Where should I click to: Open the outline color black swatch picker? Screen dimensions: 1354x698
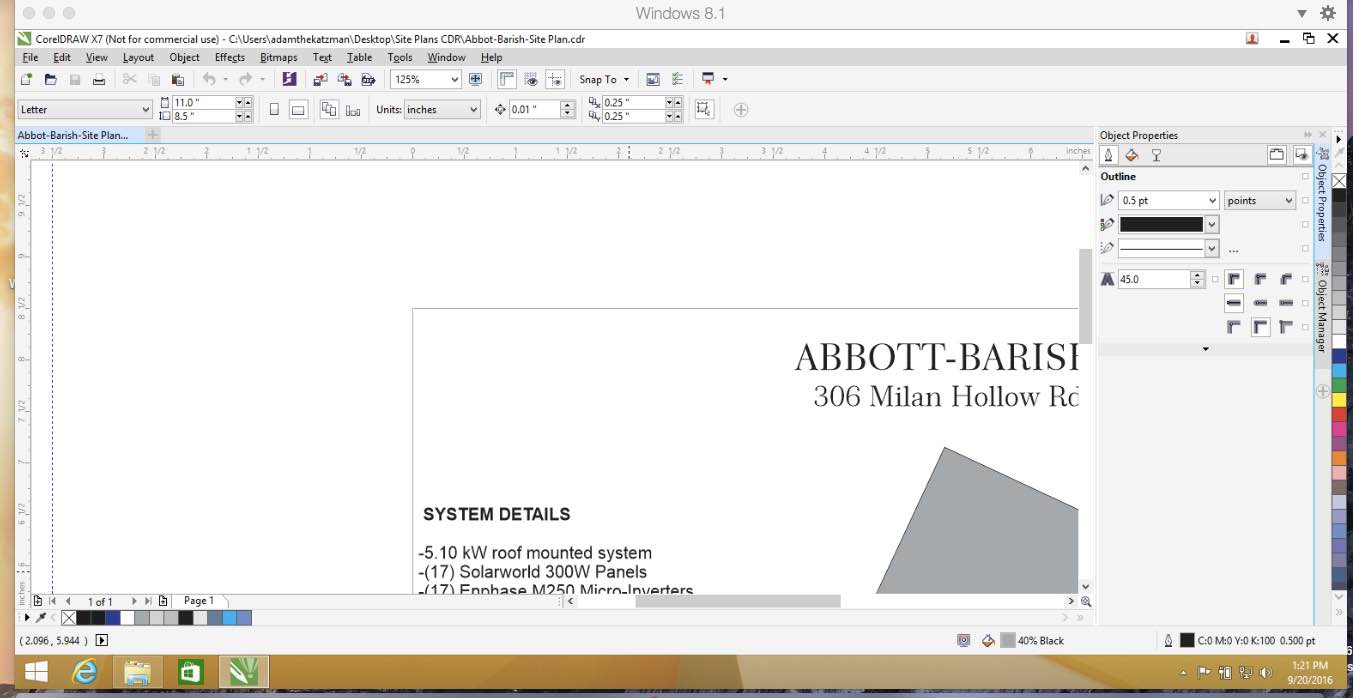tap(1212, 225)
